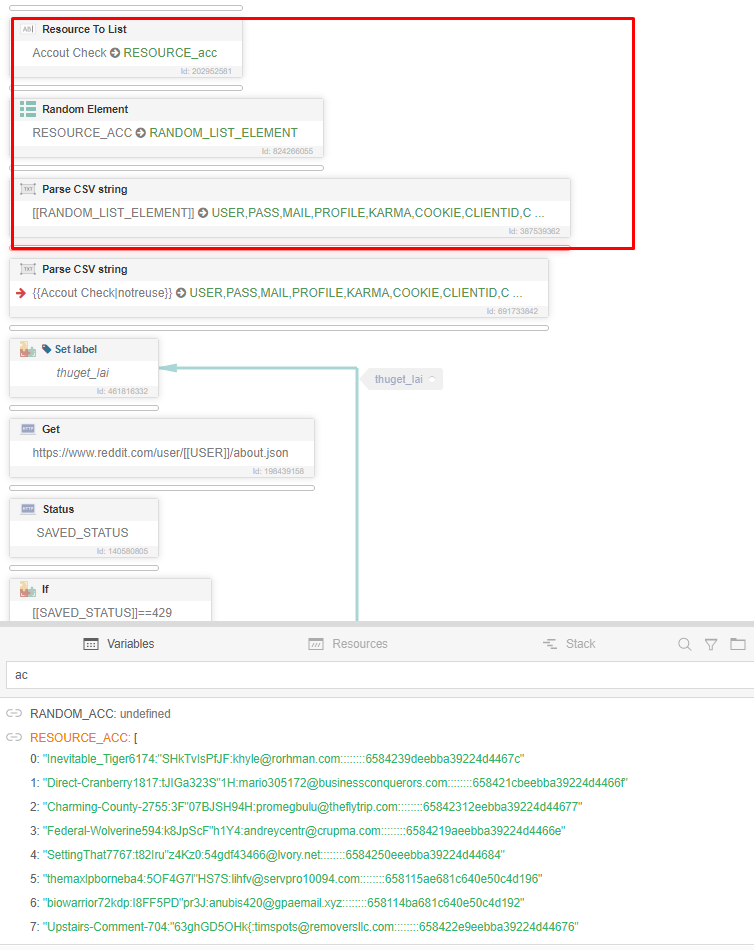754x950 pixels.
Task: Click the Get action HTTP icon
Action: (x=28, y=429)
